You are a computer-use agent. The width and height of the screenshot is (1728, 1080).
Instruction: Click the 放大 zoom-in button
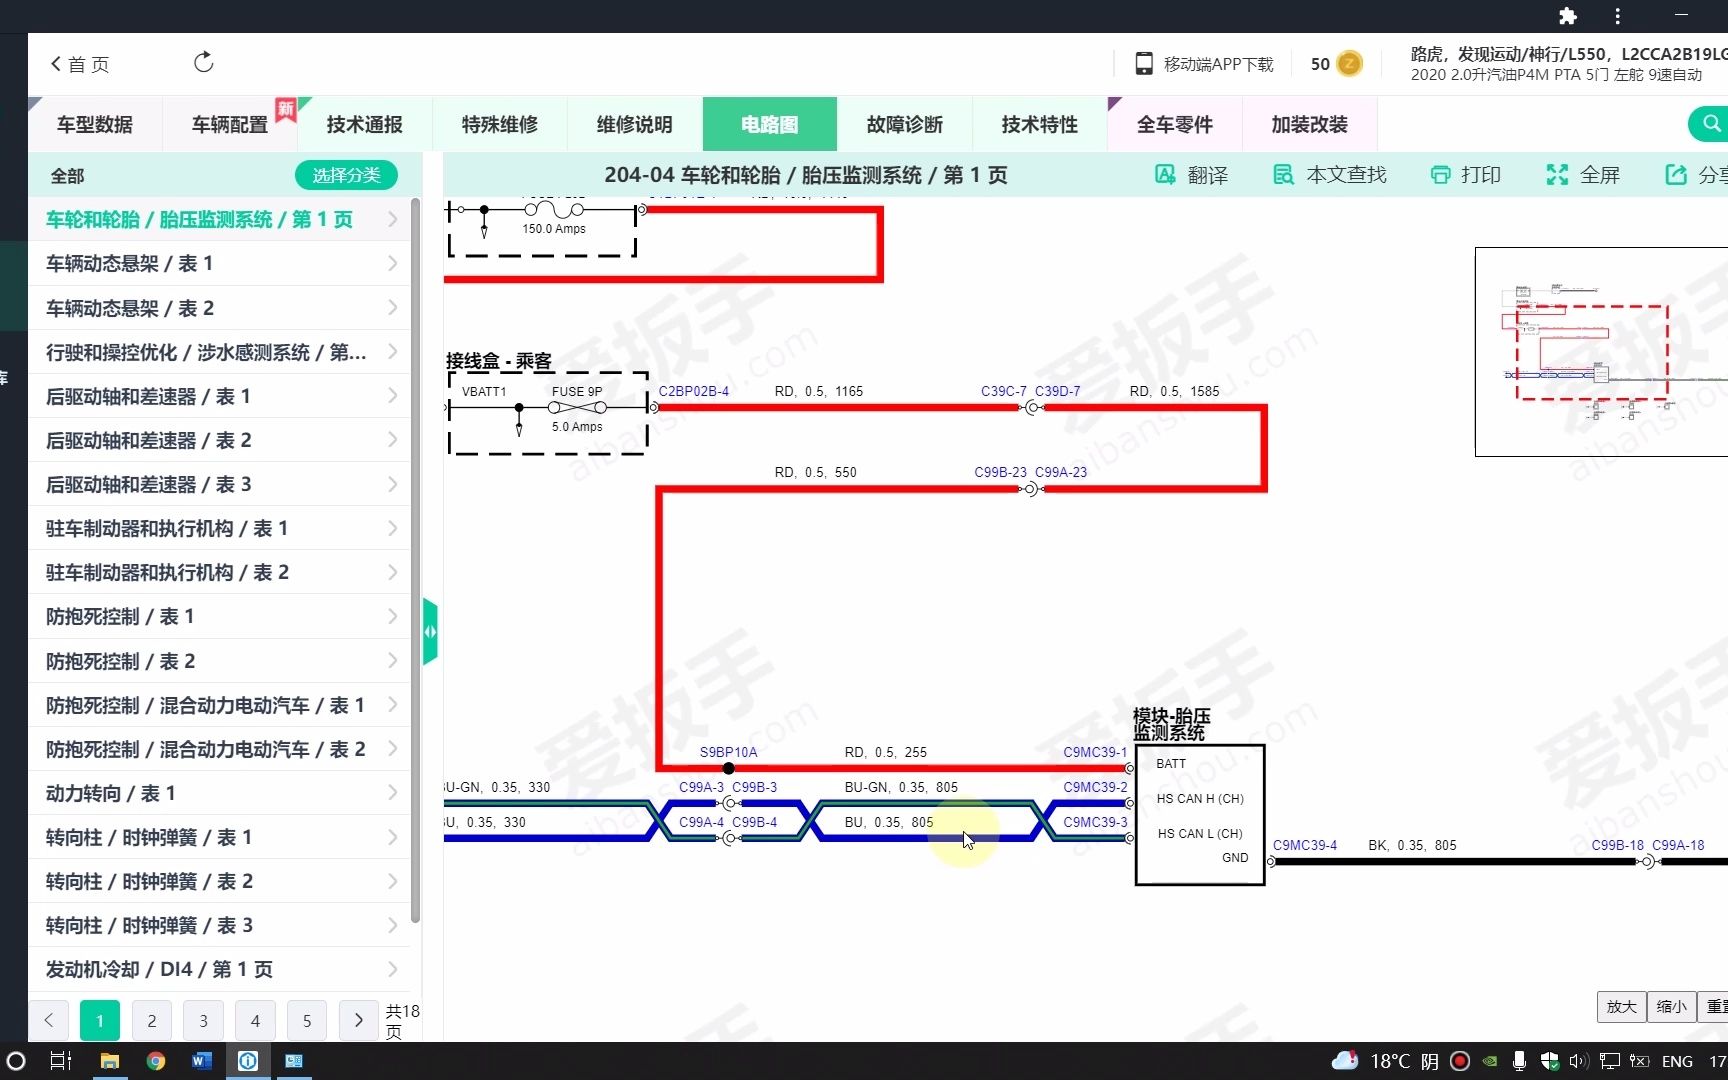click(x=1620, y=1006)
